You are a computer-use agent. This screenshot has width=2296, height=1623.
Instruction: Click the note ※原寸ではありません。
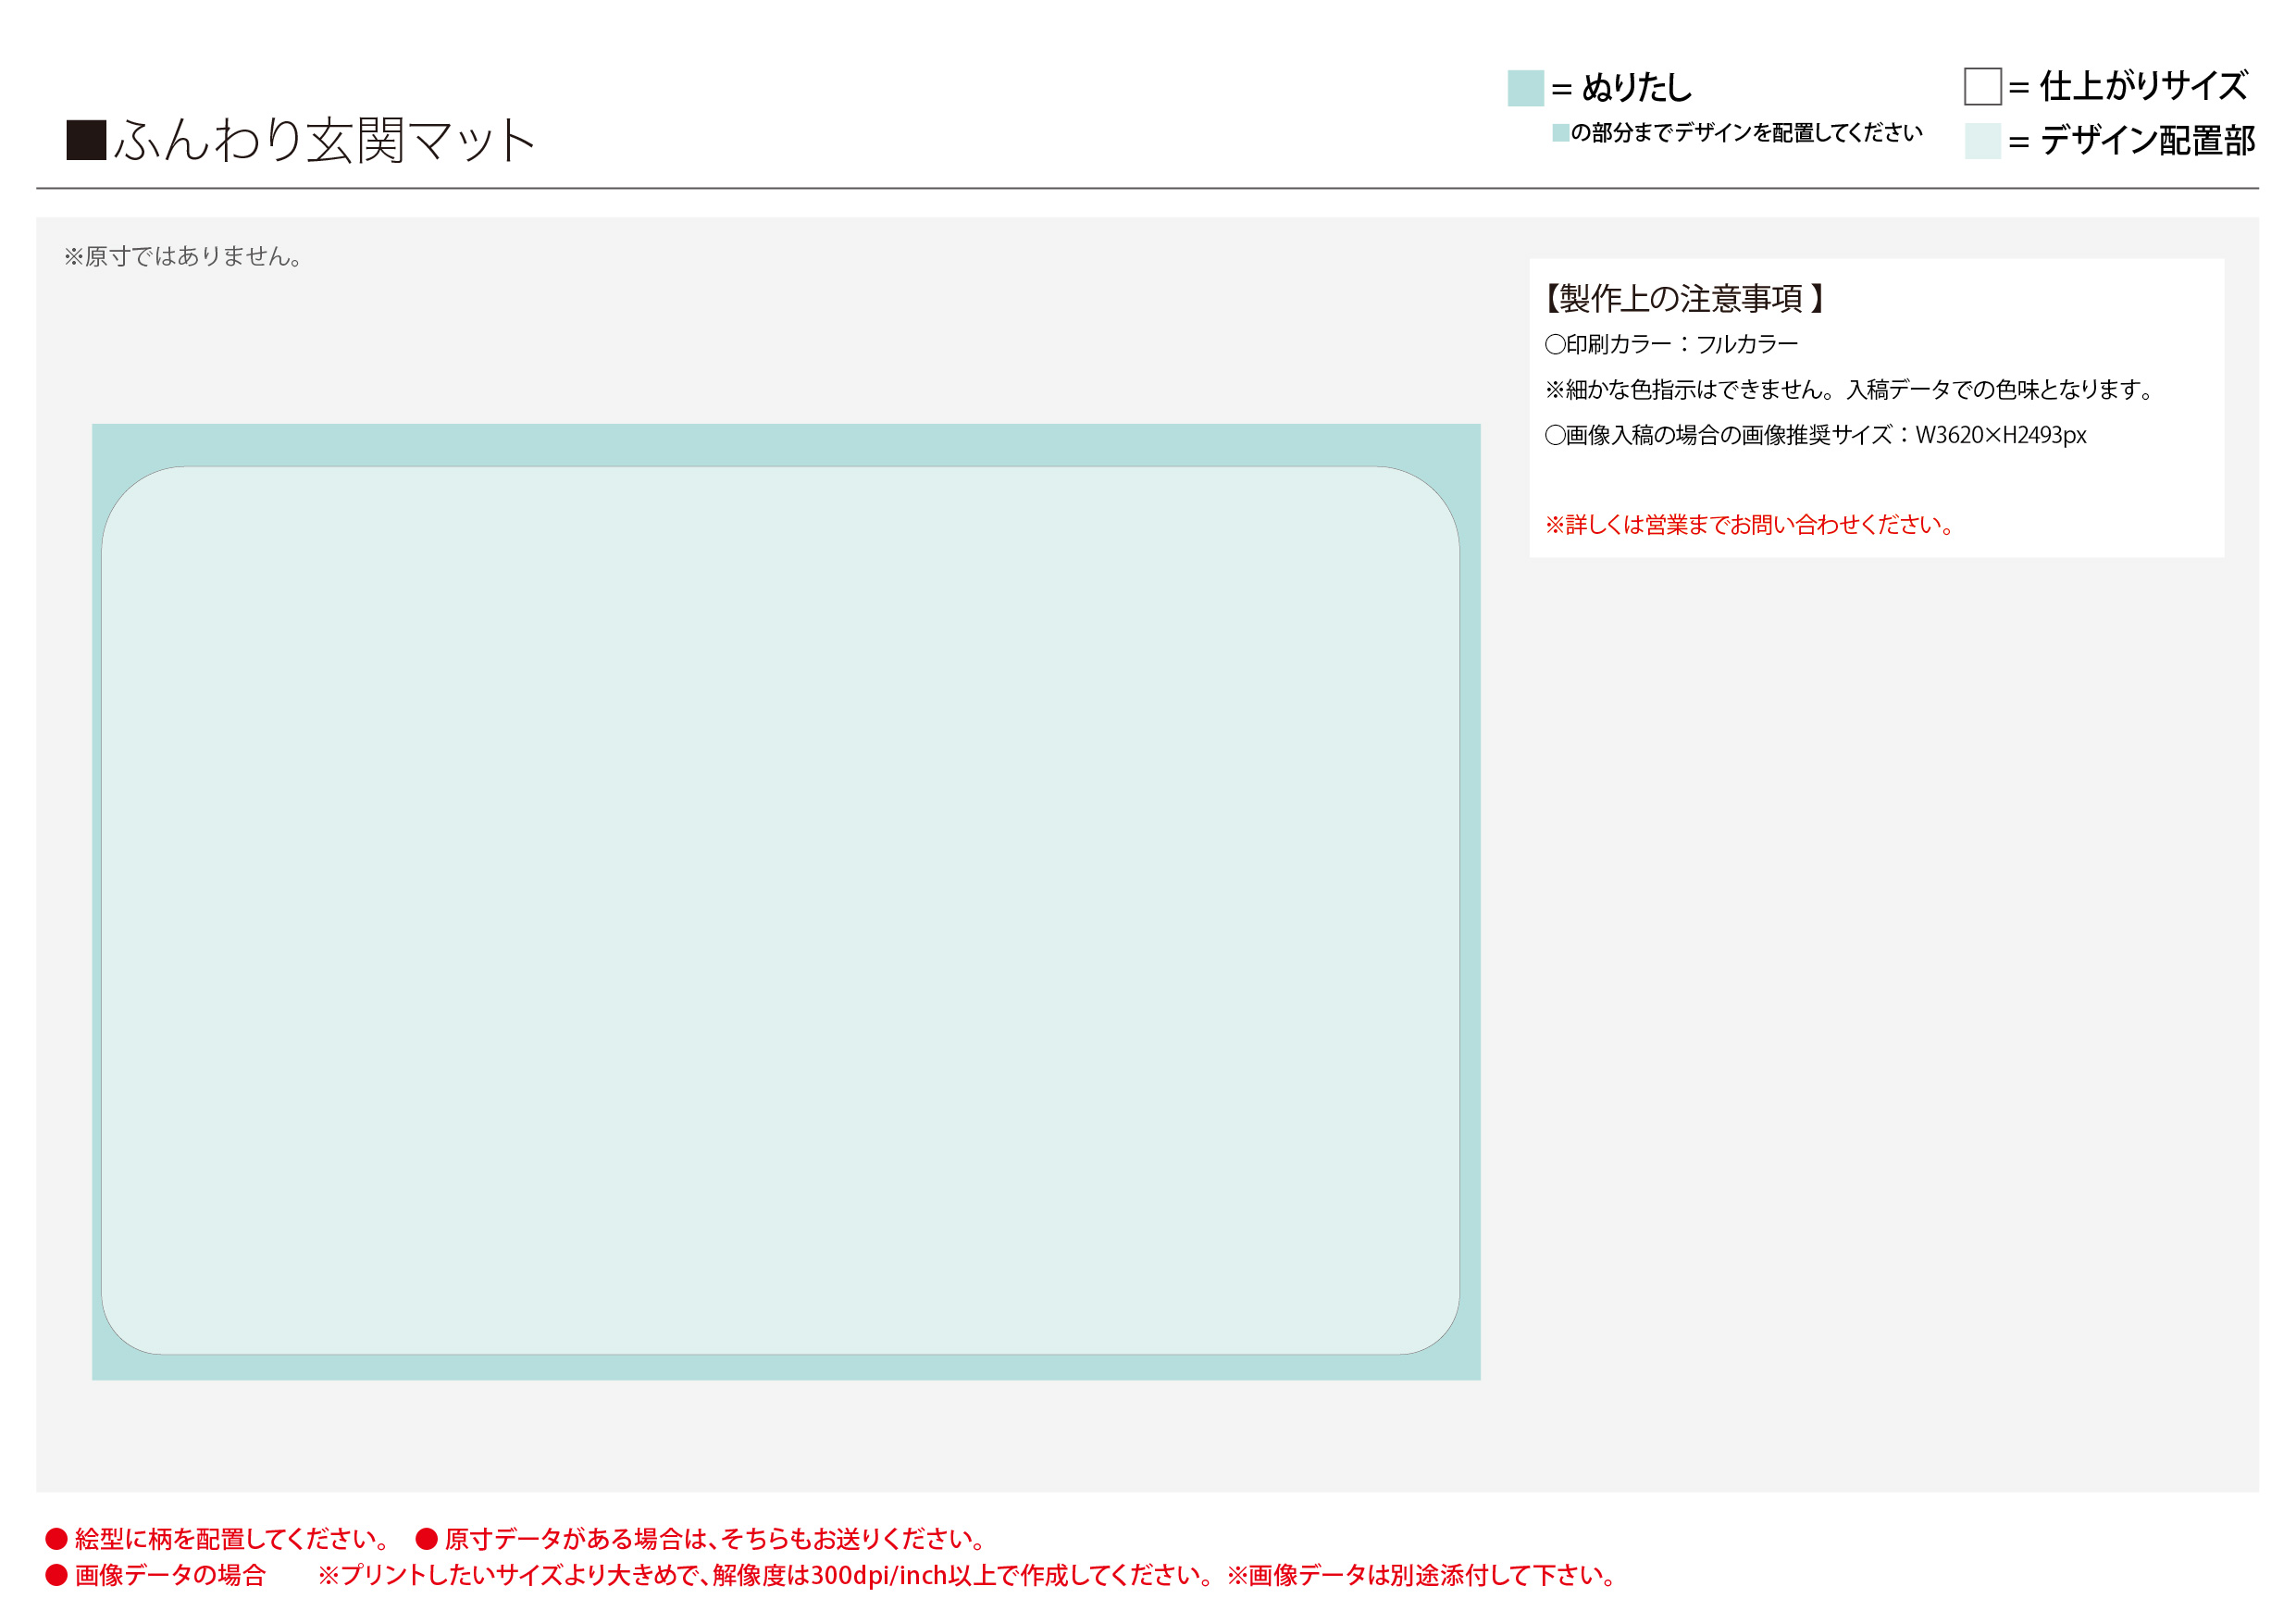184,256
